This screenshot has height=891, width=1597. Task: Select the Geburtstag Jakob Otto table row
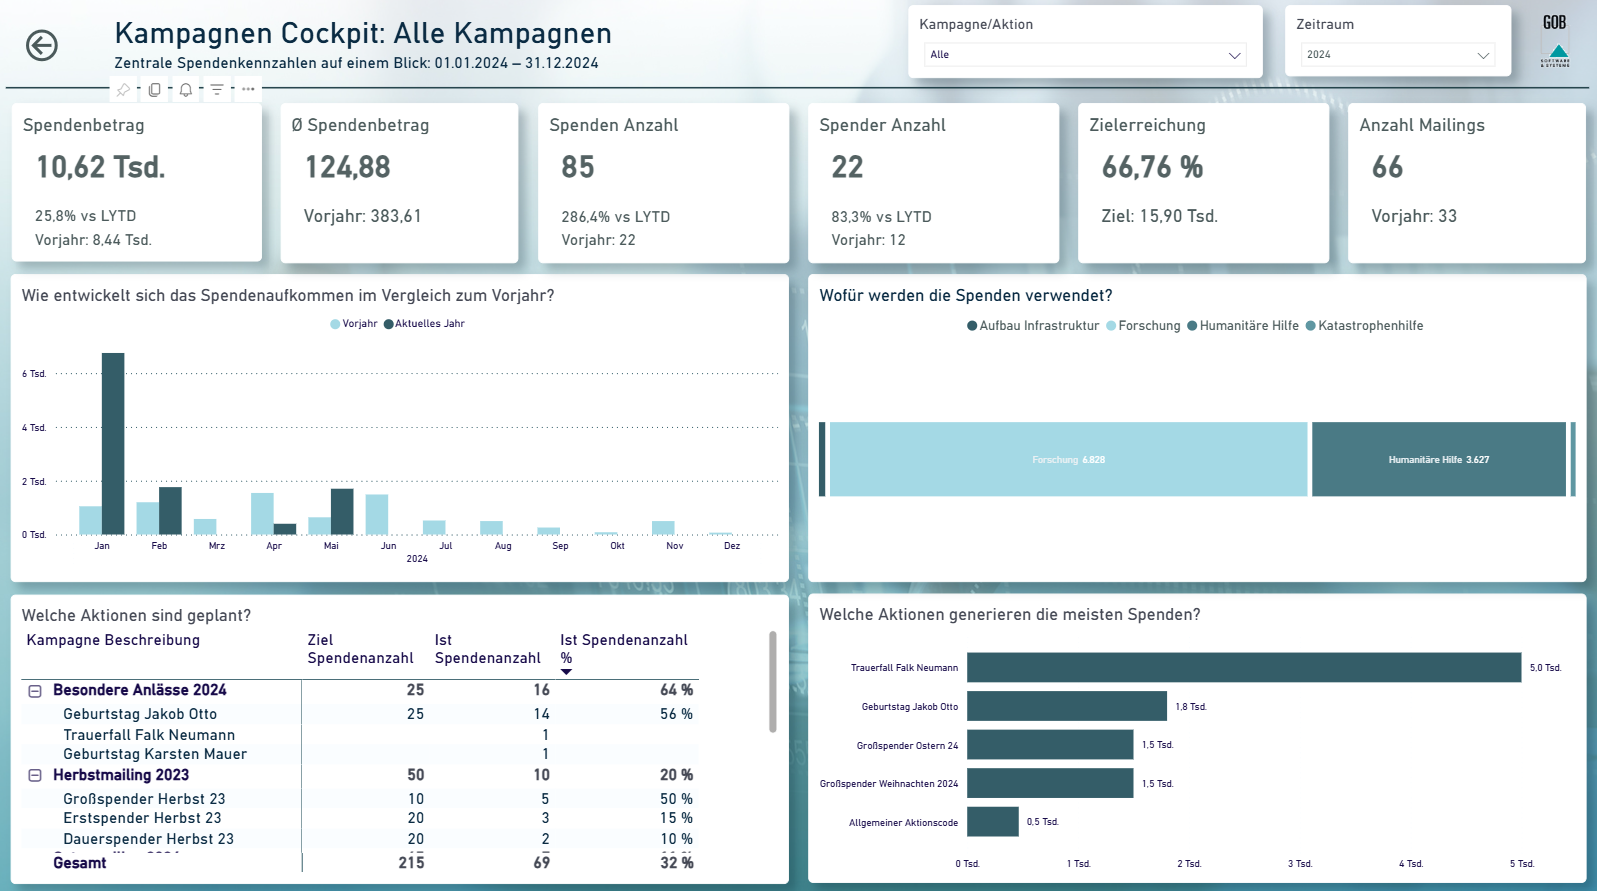point(360,714)
